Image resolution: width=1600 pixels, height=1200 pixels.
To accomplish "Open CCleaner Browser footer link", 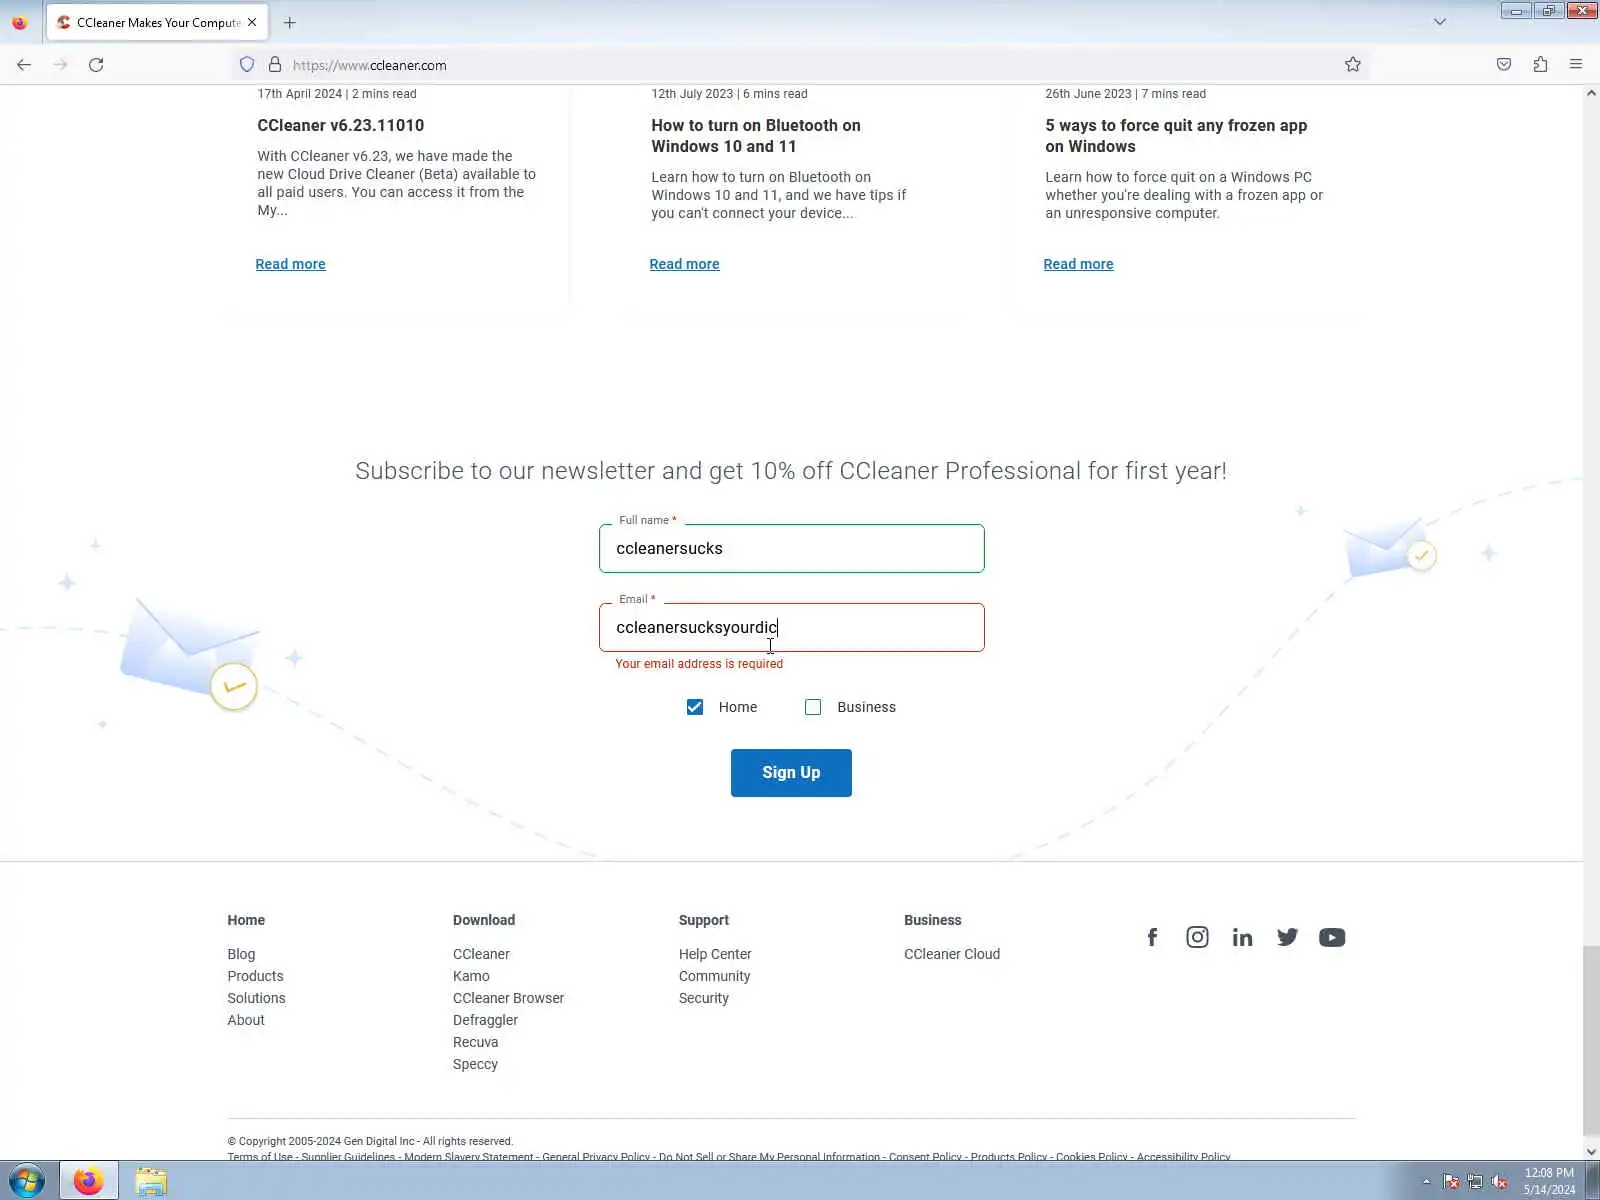I will point(508,998).
